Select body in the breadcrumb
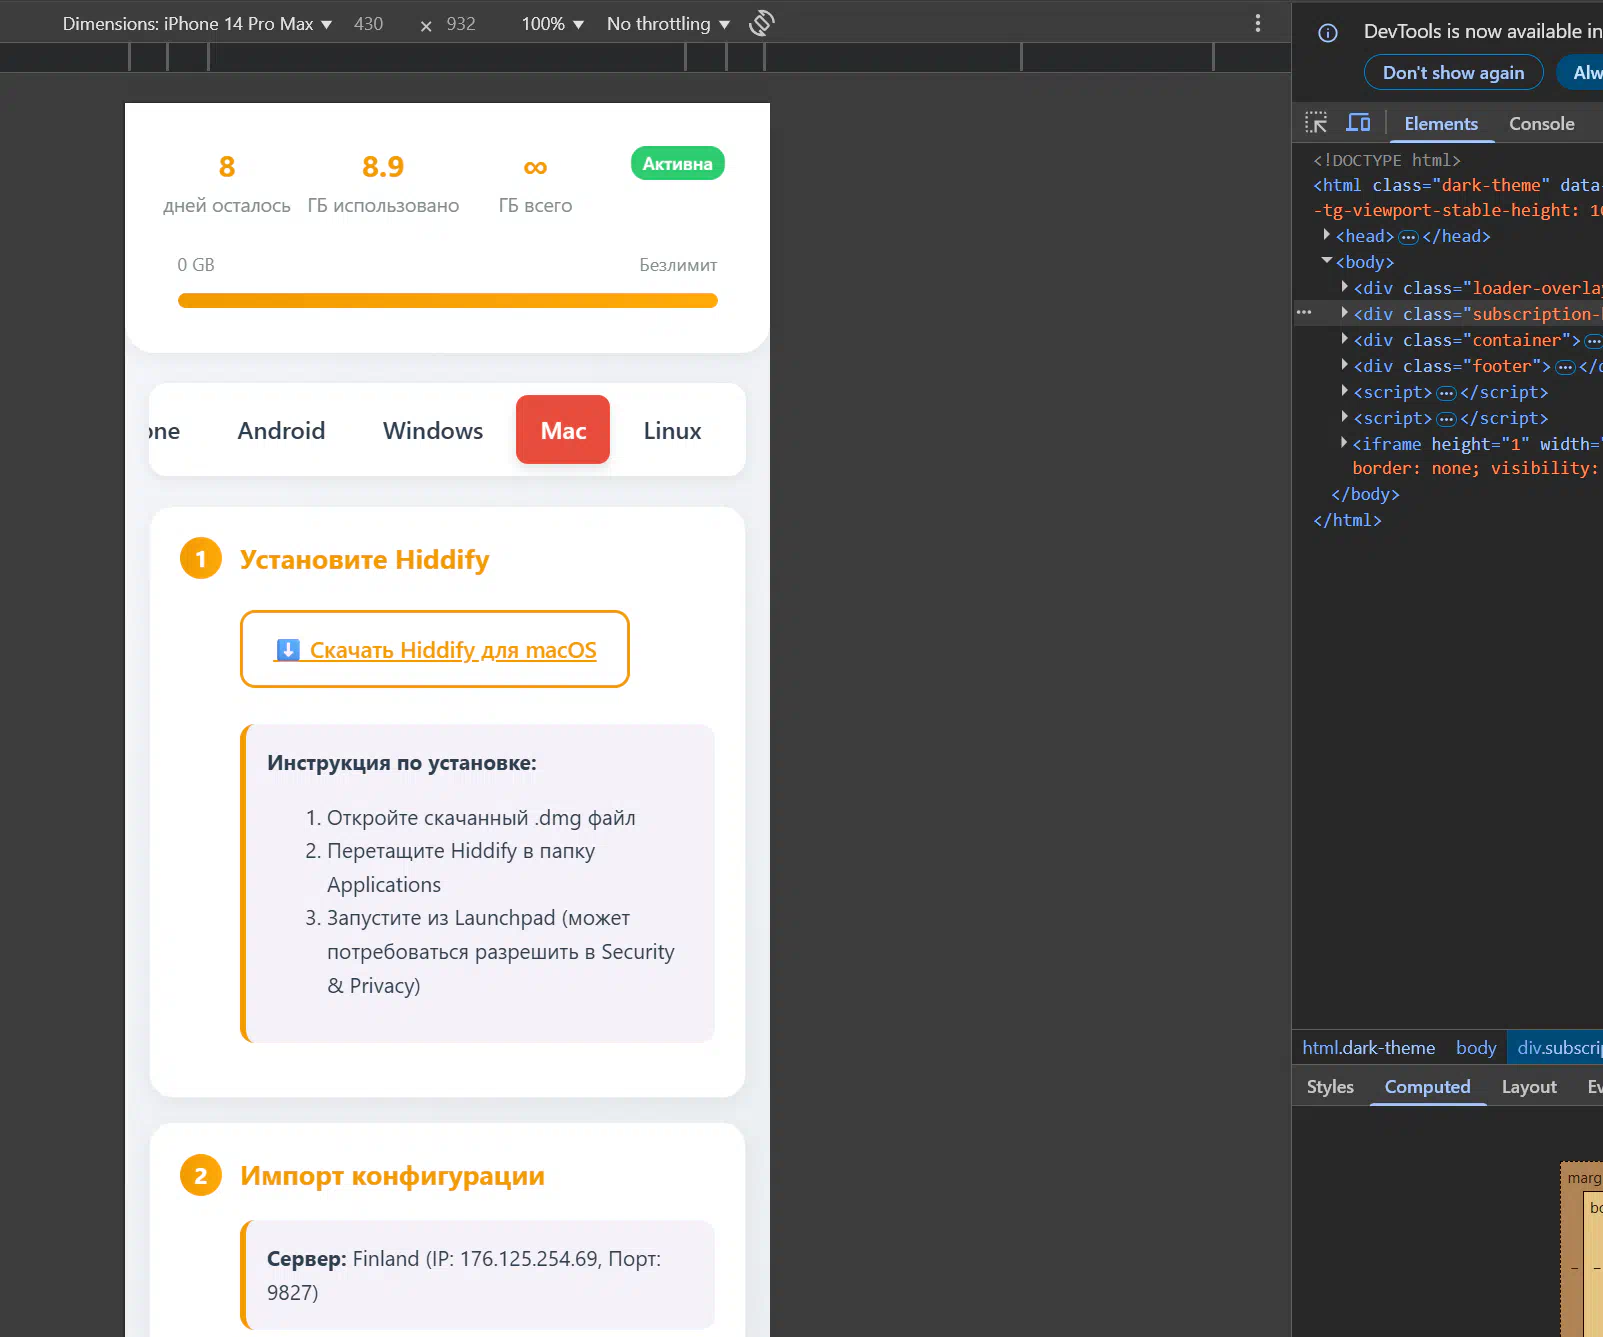Screen dimensions: 1603x1337 pos(1476,1047)
